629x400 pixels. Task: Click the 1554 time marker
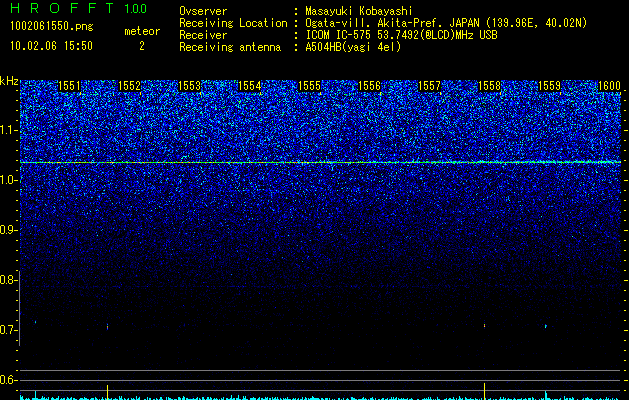point(250,86)
